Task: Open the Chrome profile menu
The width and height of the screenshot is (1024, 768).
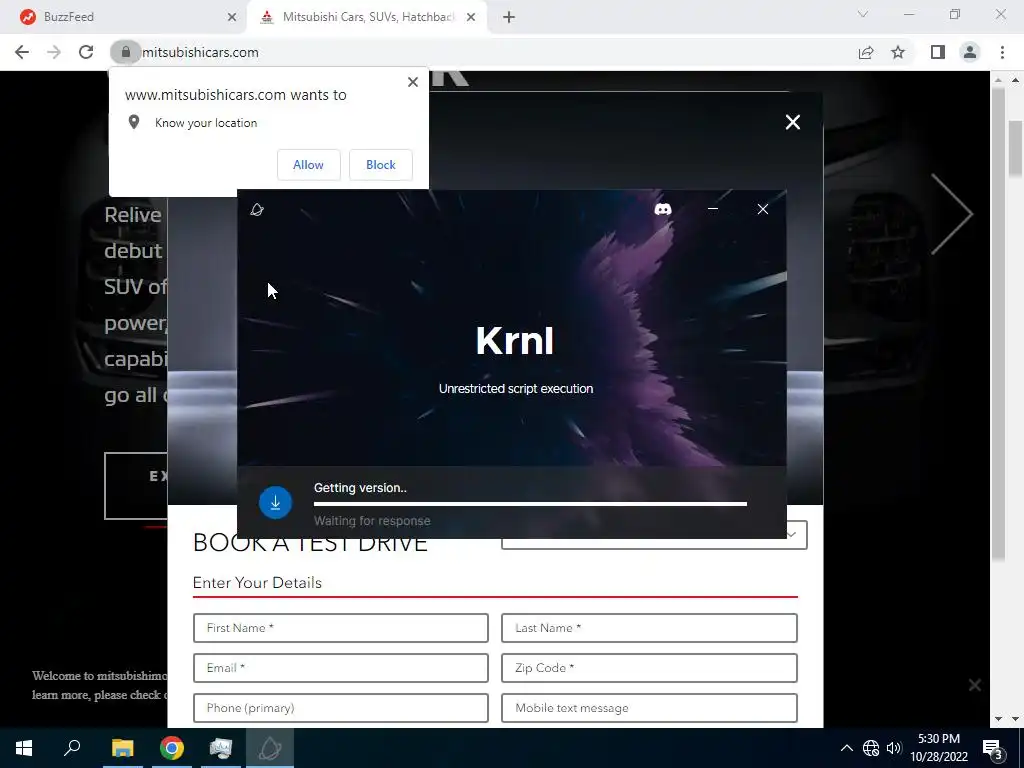Action: click(x=970, y=52)
